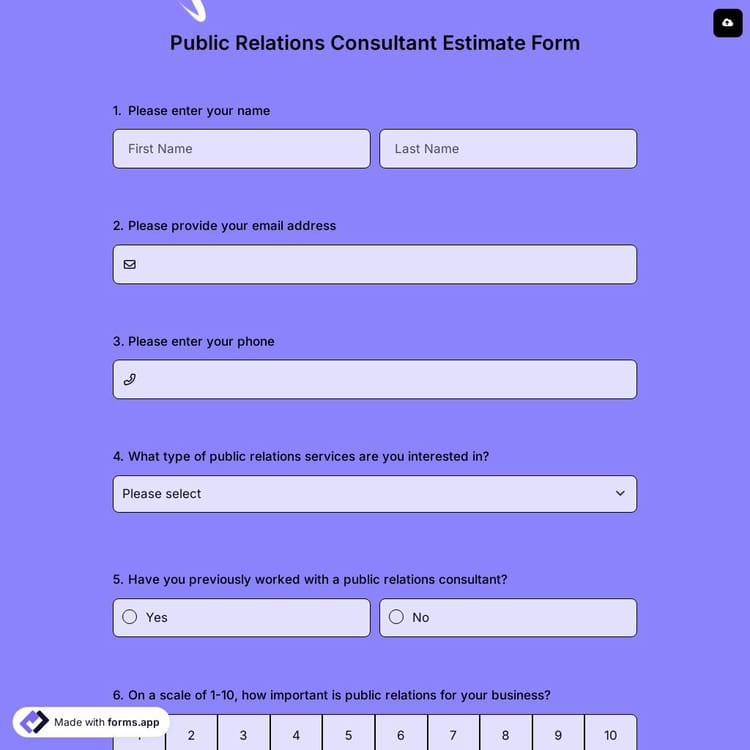This screenshot has height=750, width=750.
Task: Select the Yes radio button
Action: (x=130, y=617)
